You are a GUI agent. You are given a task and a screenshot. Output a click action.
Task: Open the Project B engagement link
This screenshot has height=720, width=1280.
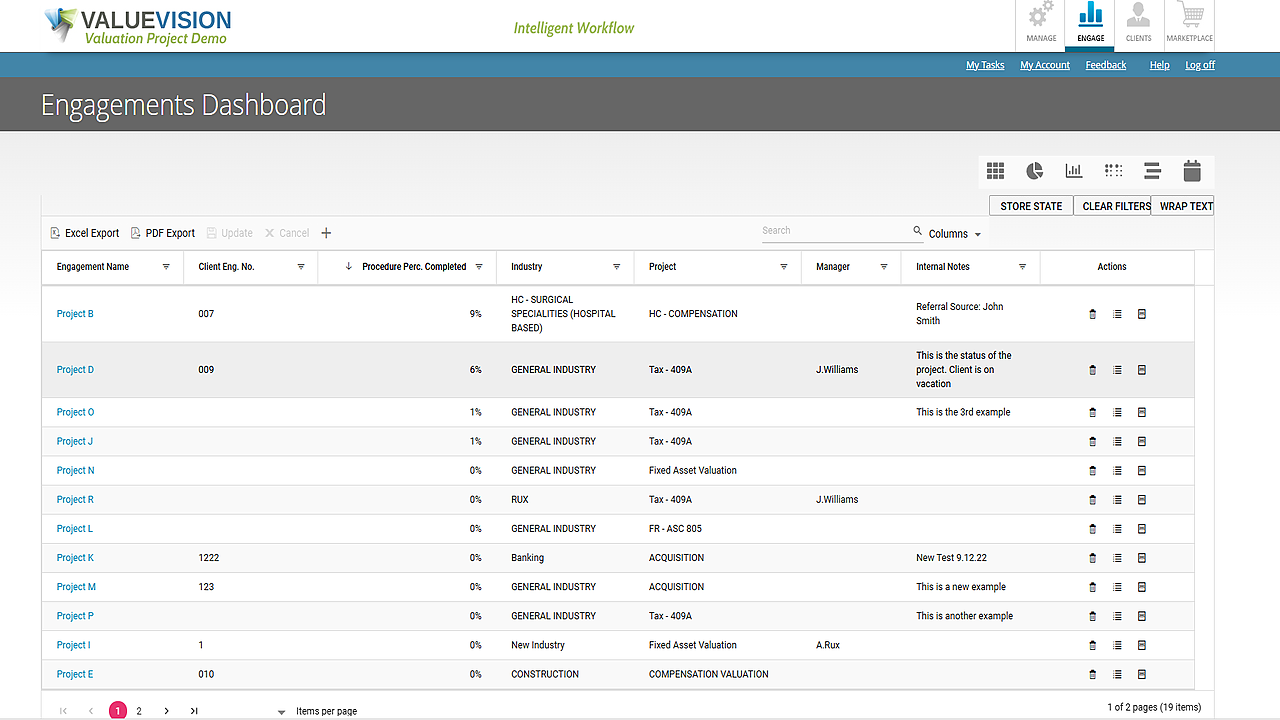pos(75,314)
